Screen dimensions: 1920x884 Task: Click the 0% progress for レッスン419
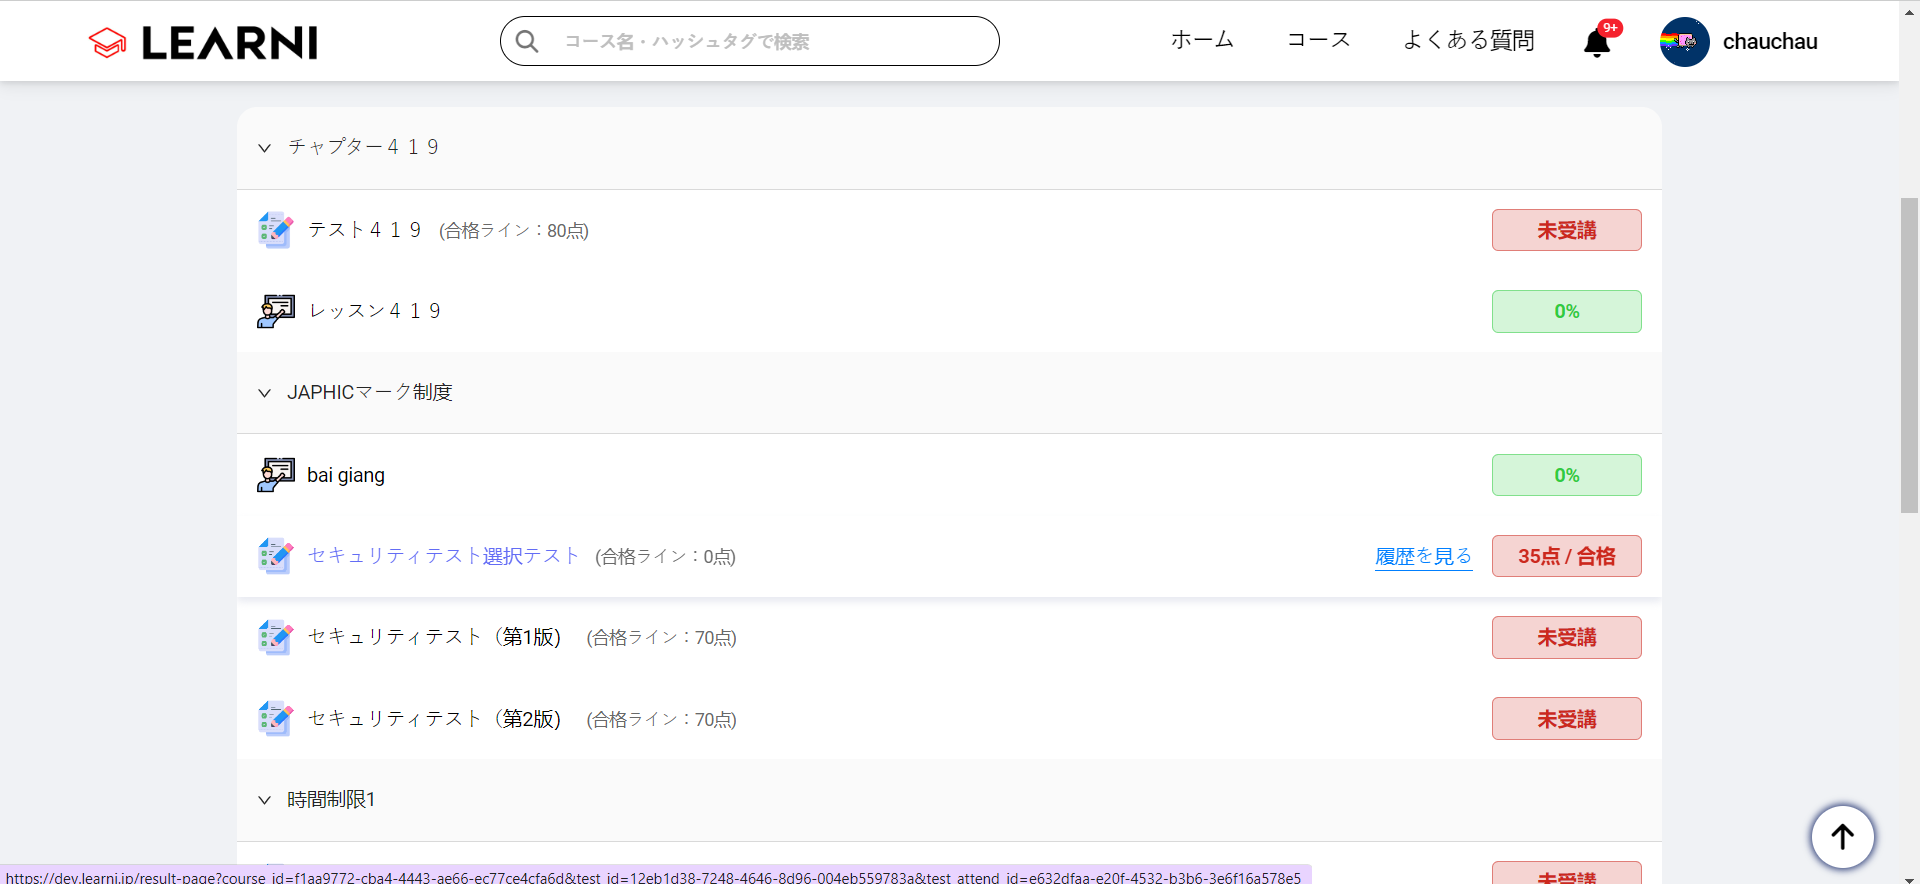tap(1567, 311)
